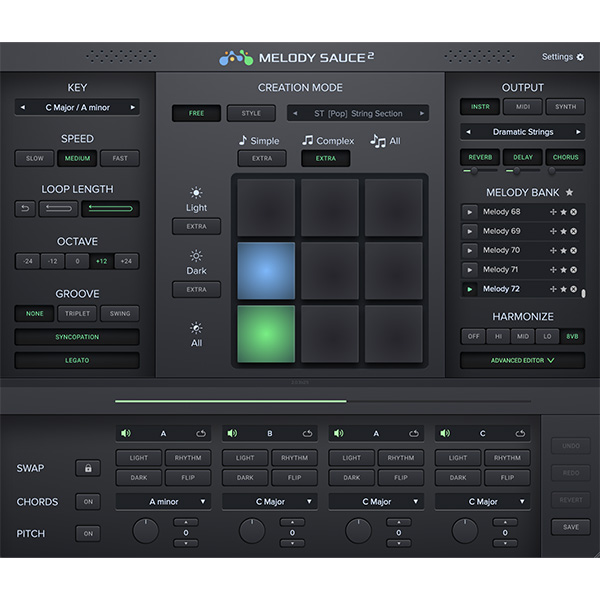Image resolution: width=600 pixels, height=600 pixels.
Task: Toggle Chords ON button
Action: [88, 502]
